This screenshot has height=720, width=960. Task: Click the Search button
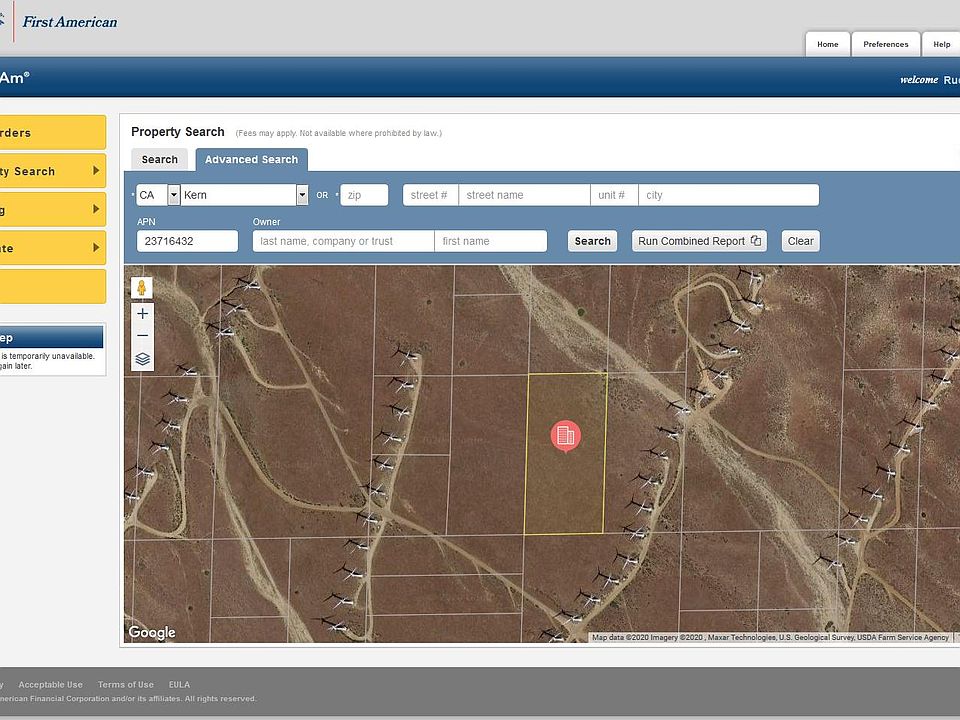click(592, 241)
